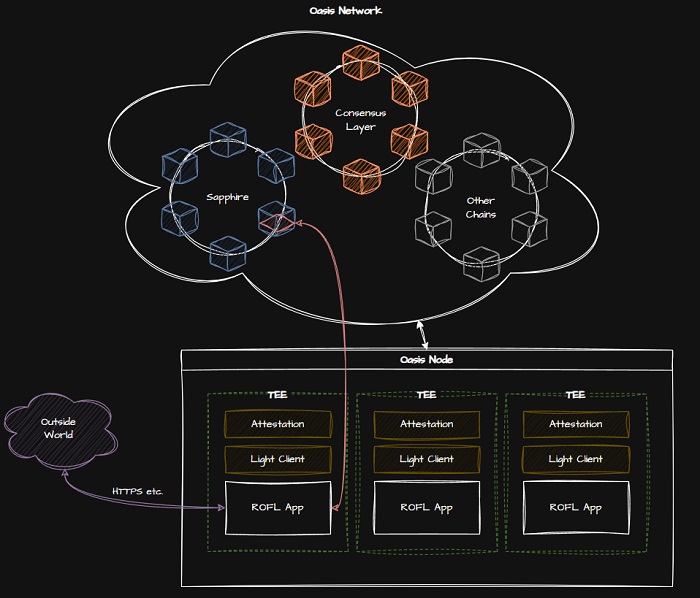Select the top blue Sapphire cube
Image resolution: width=700 pixels, height=598 pixels.
(228, 140)
